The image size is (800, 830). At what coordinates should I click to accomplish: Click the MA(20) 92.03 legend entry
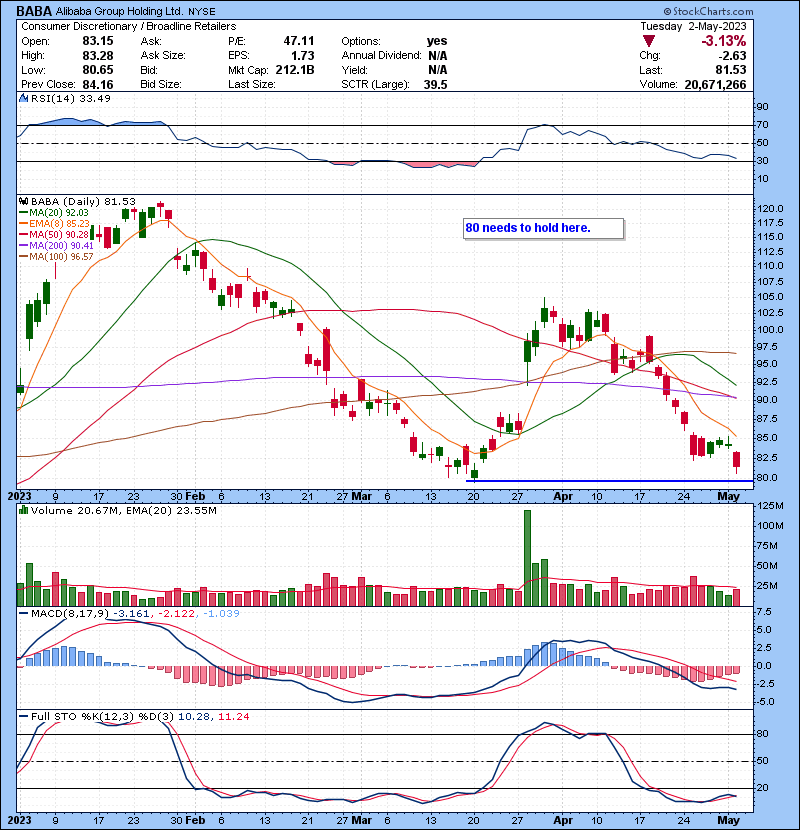[54, 213]
